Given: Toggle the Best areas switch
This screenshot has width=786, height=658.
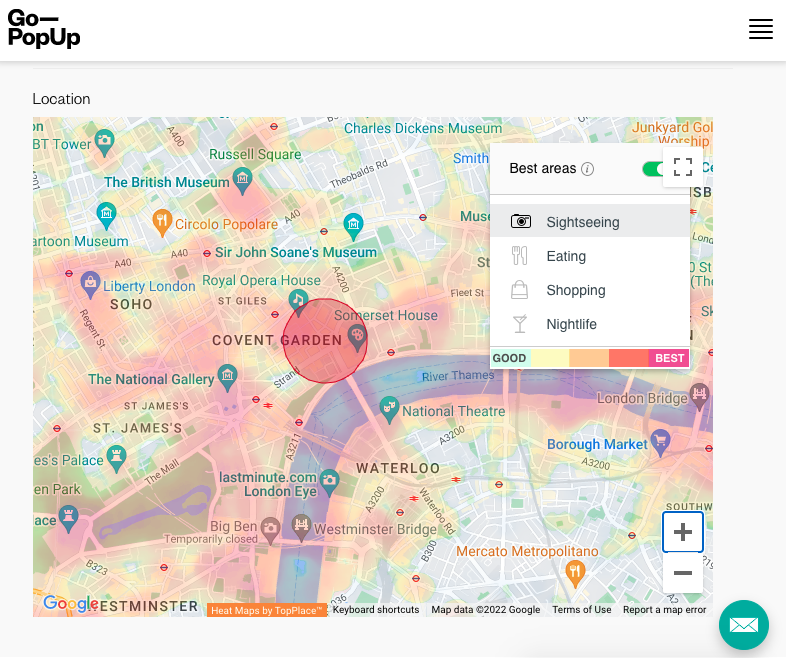Looking at the screenshot, I should click(652, 169).
